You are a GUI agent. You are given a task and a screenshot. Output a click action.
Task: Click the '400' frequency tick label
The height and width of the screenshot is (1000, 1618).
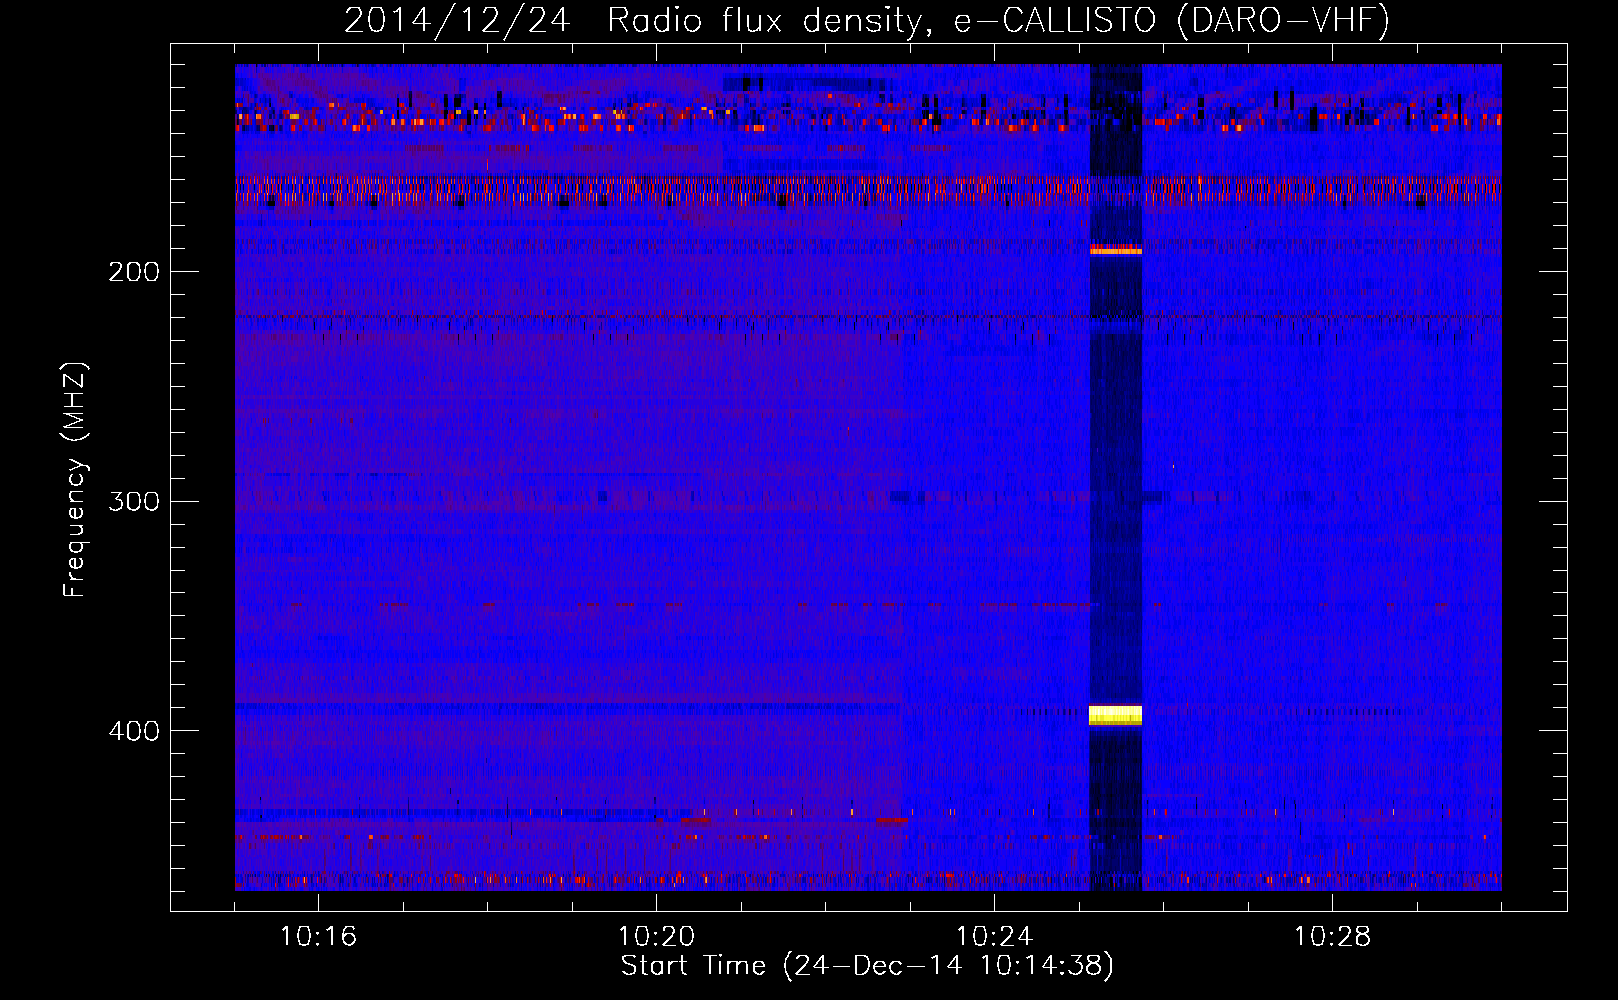[x=134, y=731]
